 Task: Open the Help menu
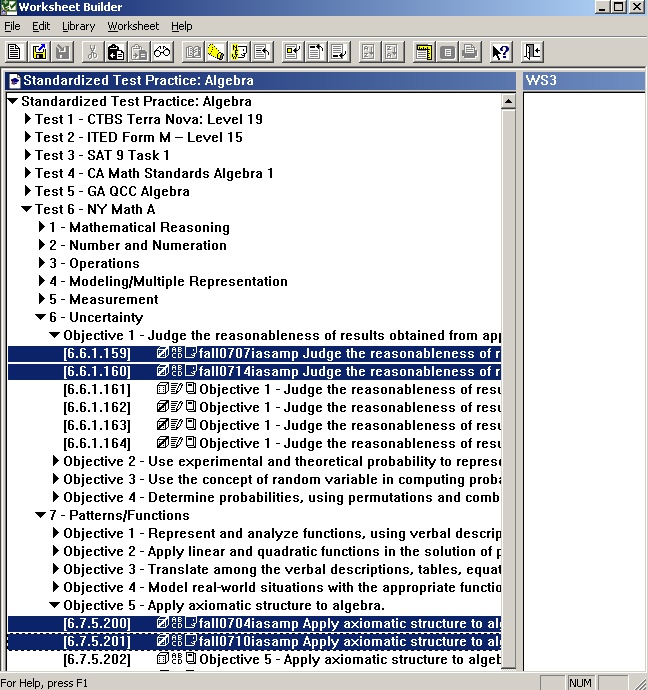(x=182, y=26)
